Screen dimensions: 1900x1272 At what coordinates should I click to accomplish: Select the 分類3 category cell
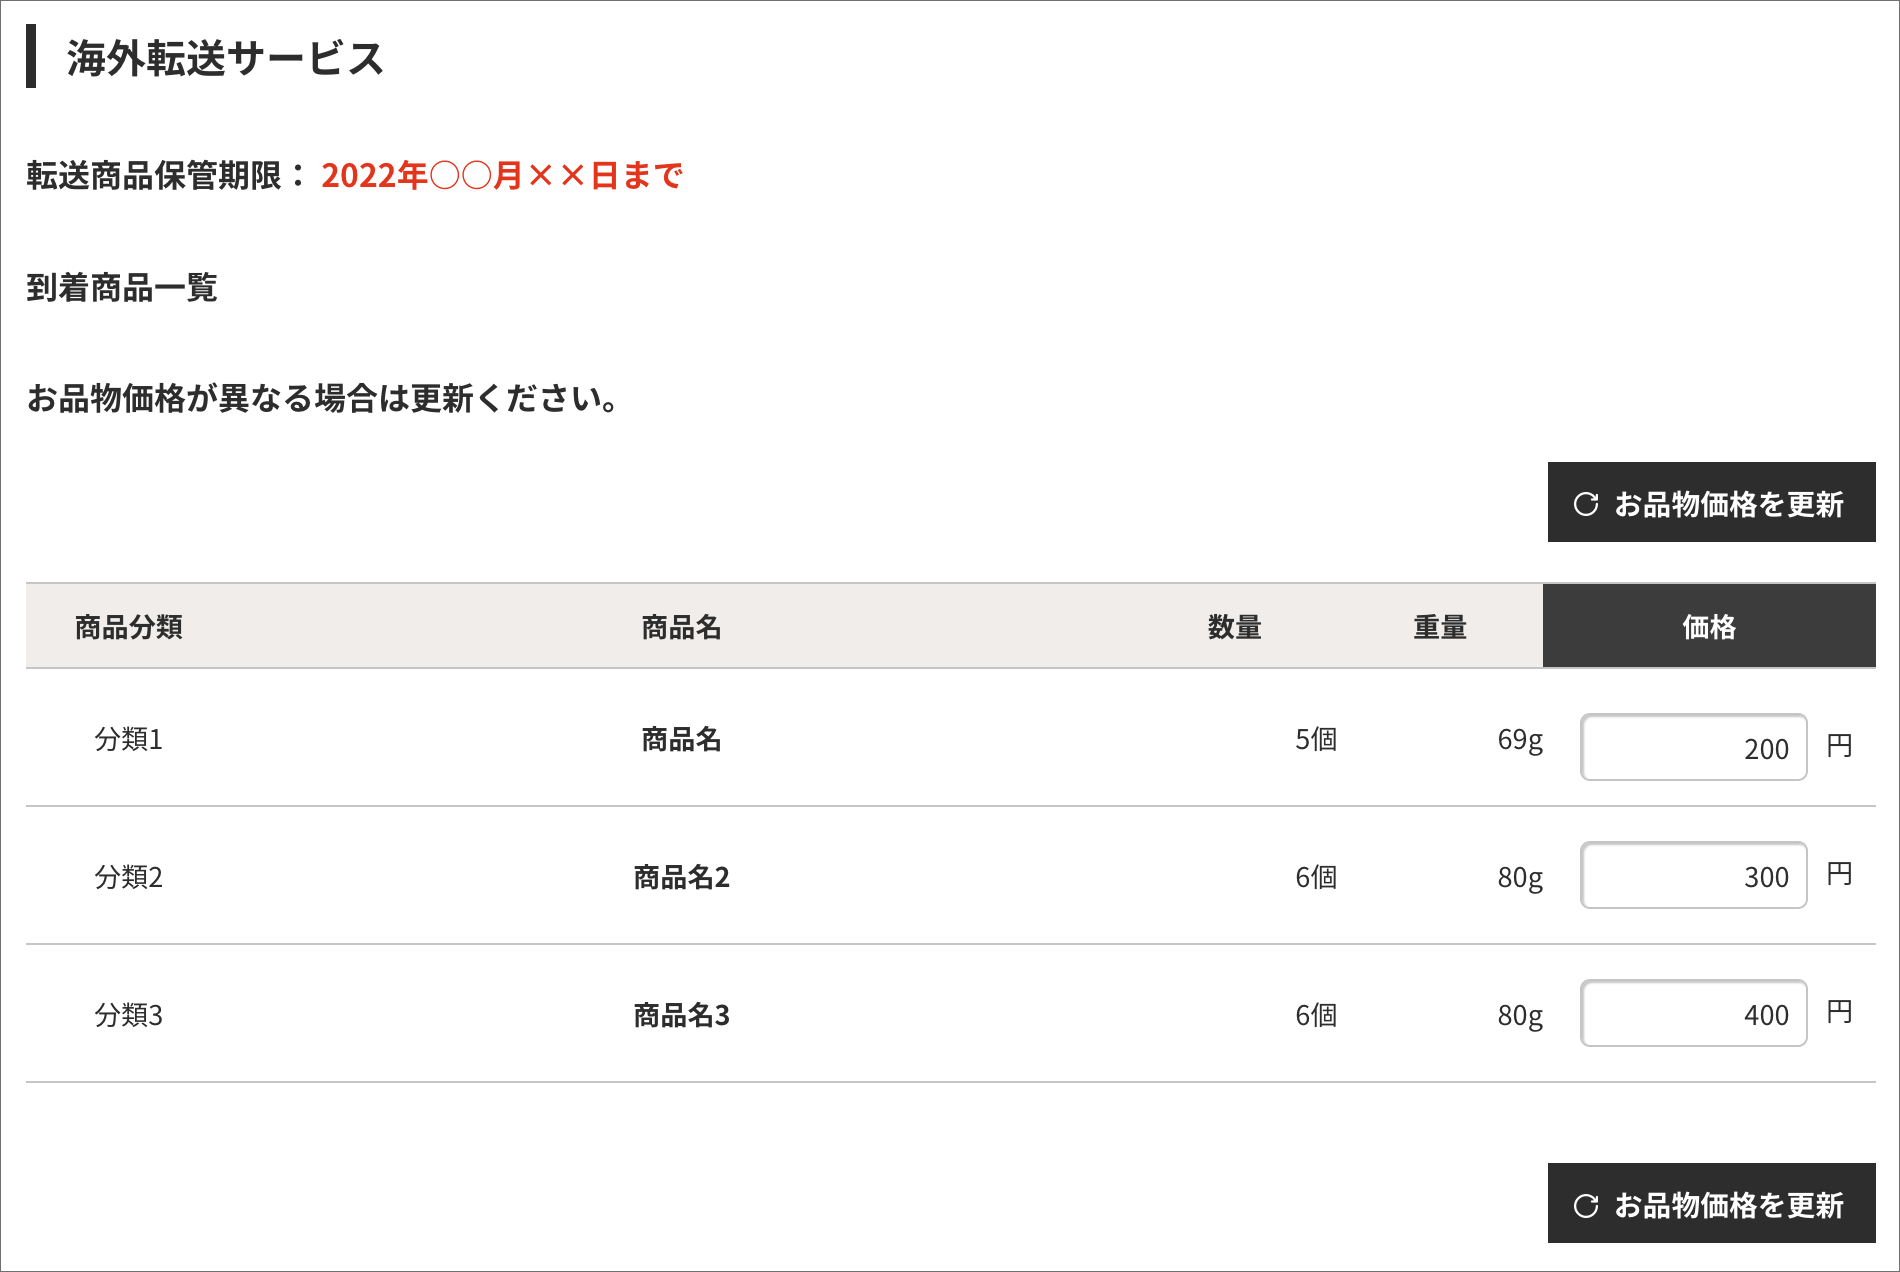click(129, 1015)
